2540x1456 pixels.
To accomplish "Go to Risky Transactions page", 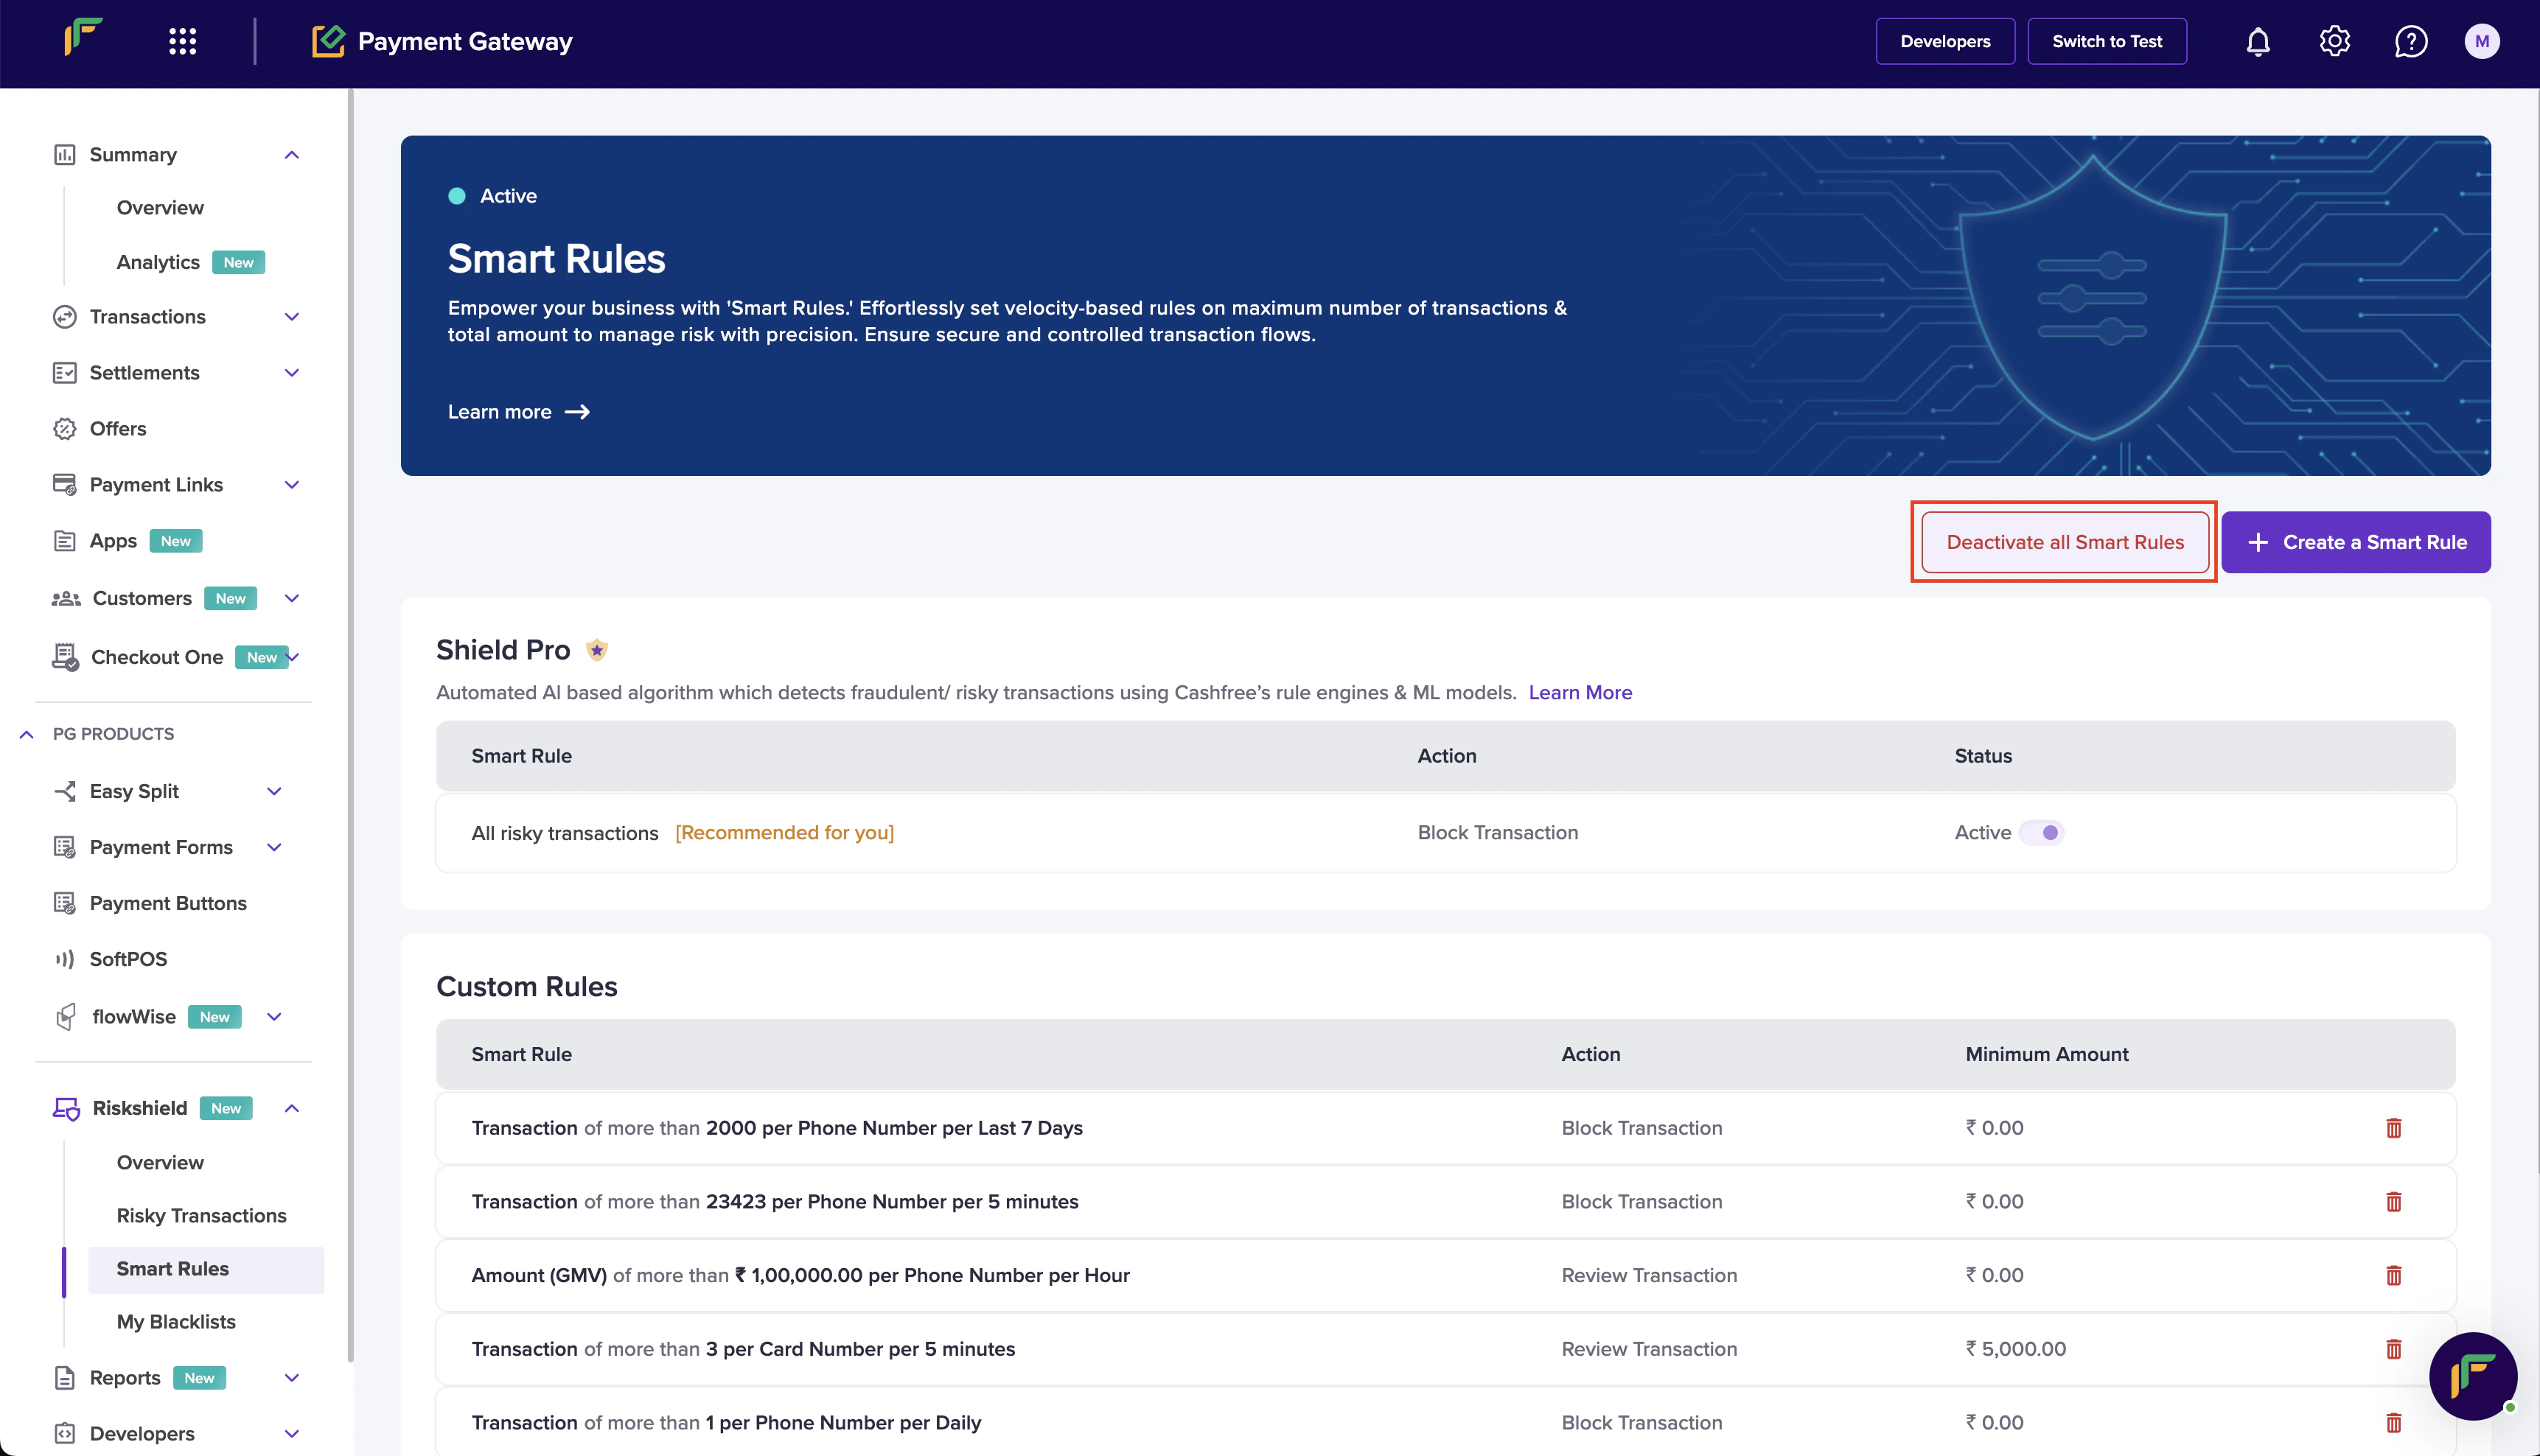I will pyautogui.click(x=201, y=1215).
